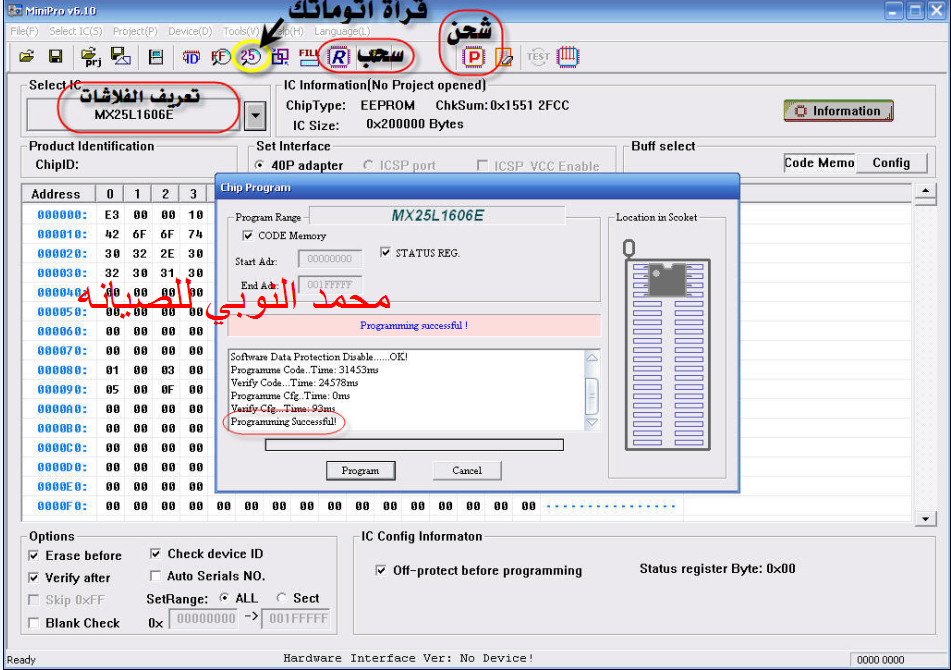This screenshot has height=670, width=951.
Task: Open the Project(P) menu
Action: (x=135, y=31)
